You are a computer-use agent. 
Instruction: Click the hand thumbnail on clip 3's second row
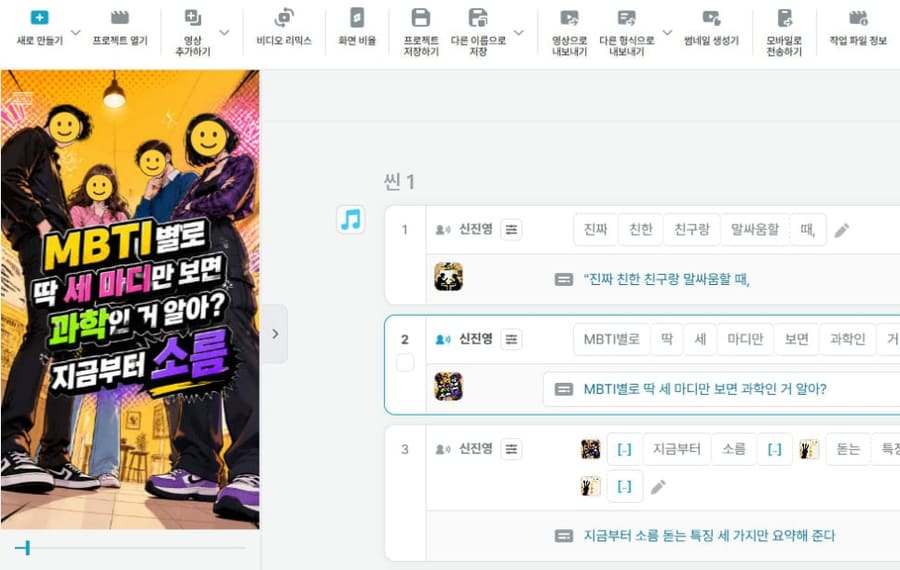pyautogui.click(x=590, y=487)
